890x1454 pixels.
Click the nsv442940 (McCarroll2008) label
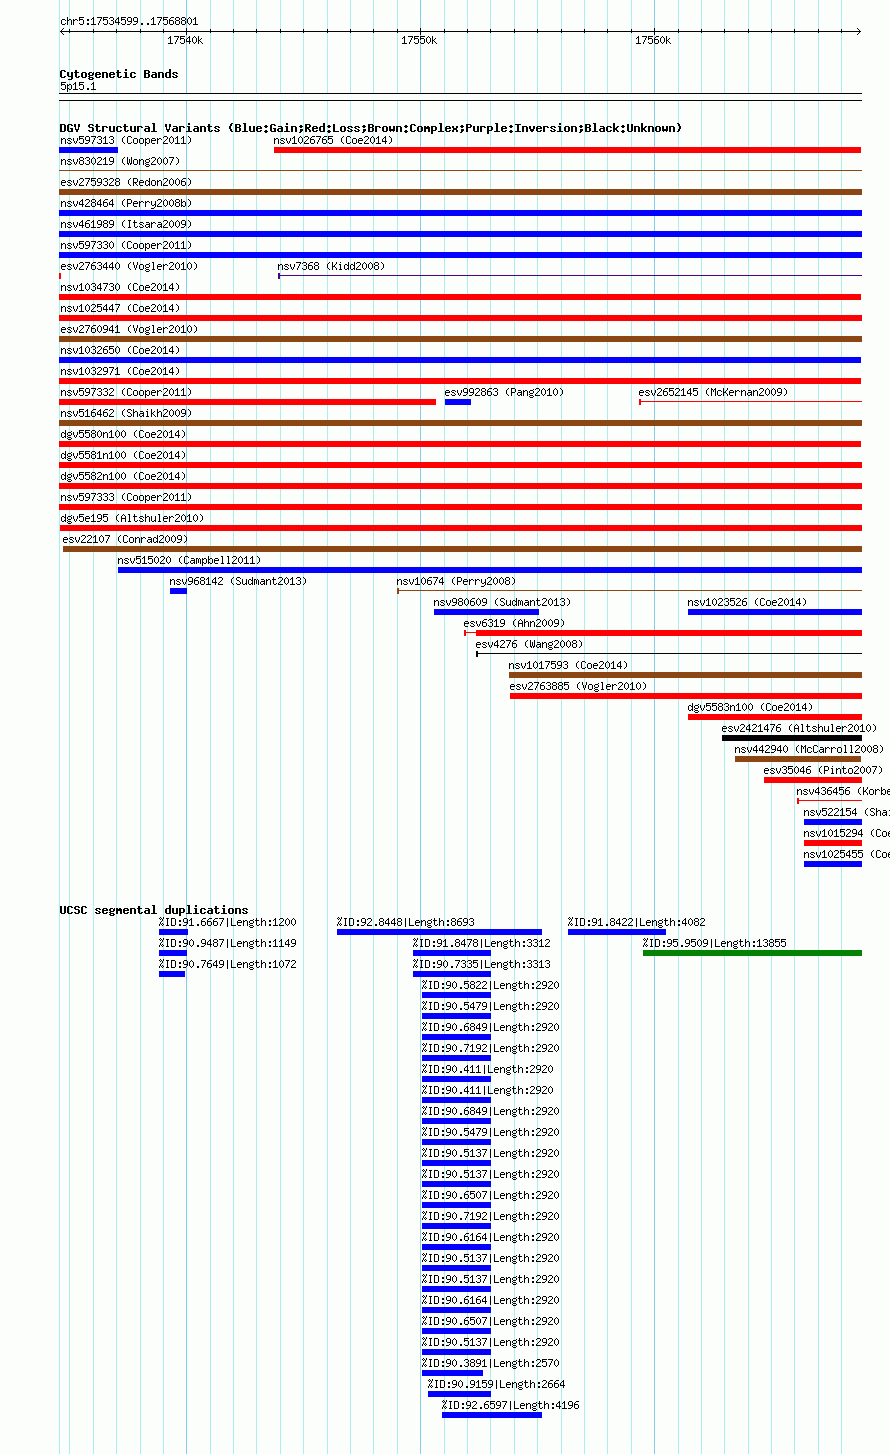point(809,750)
